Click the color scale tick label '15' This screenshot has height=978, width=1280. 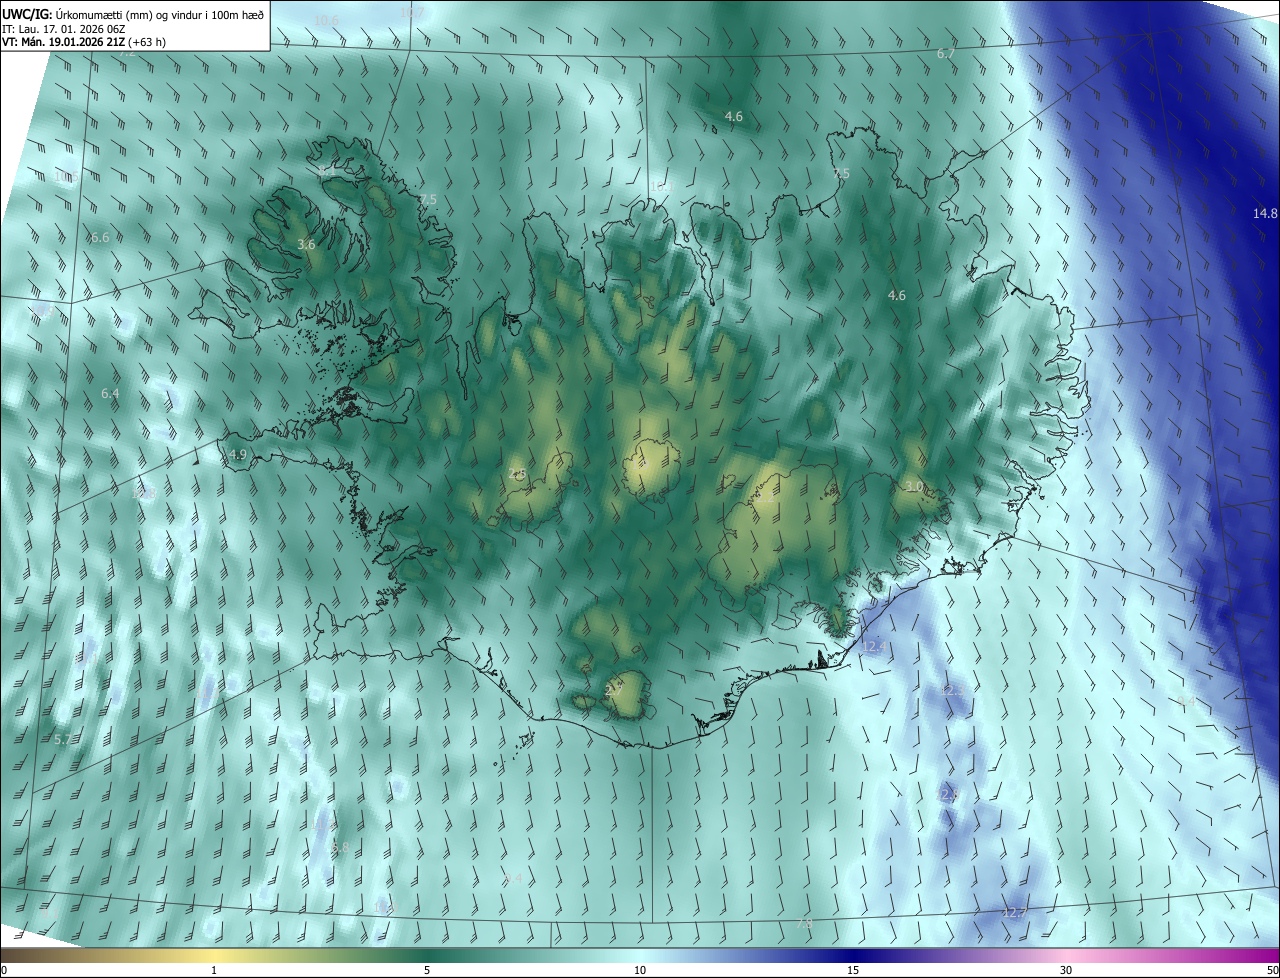(853, 970)
